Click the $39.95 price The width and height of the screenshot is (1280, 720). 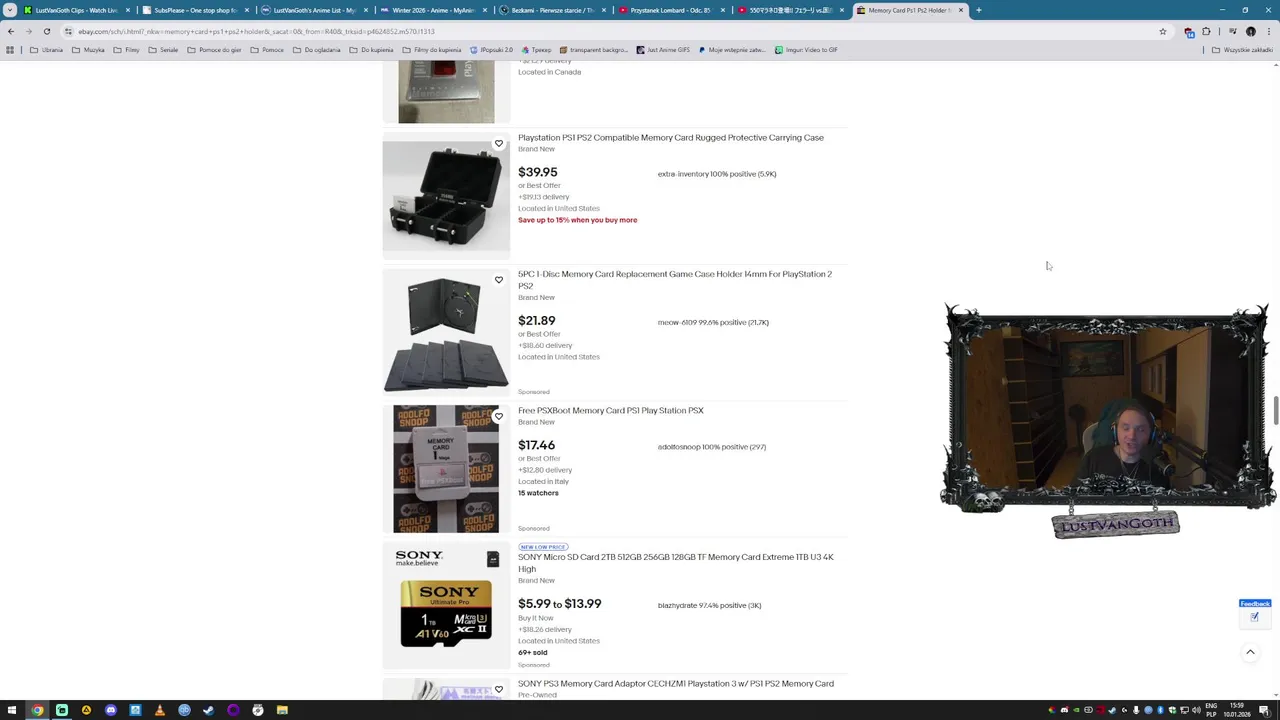(538, 172)
